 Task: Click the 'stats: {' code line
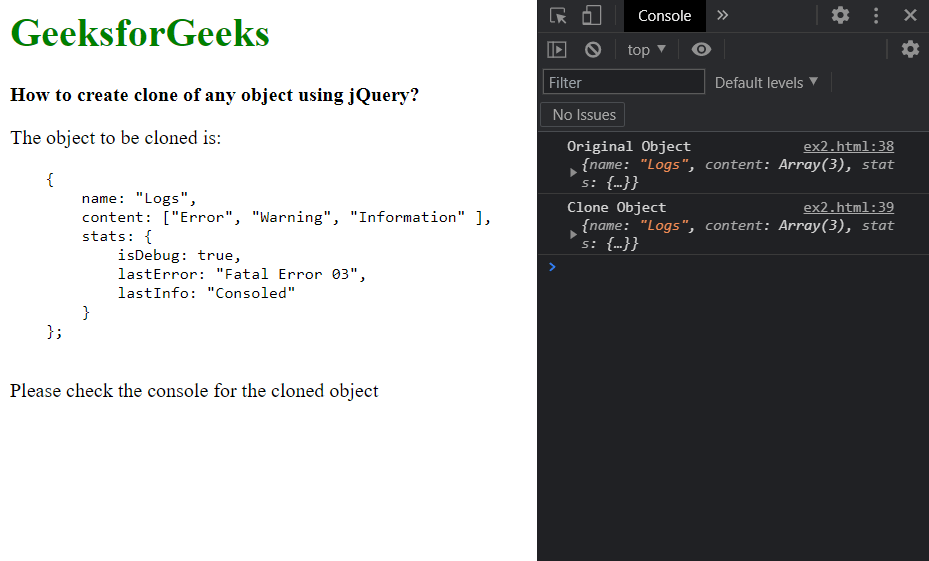(x=117, y=236)
